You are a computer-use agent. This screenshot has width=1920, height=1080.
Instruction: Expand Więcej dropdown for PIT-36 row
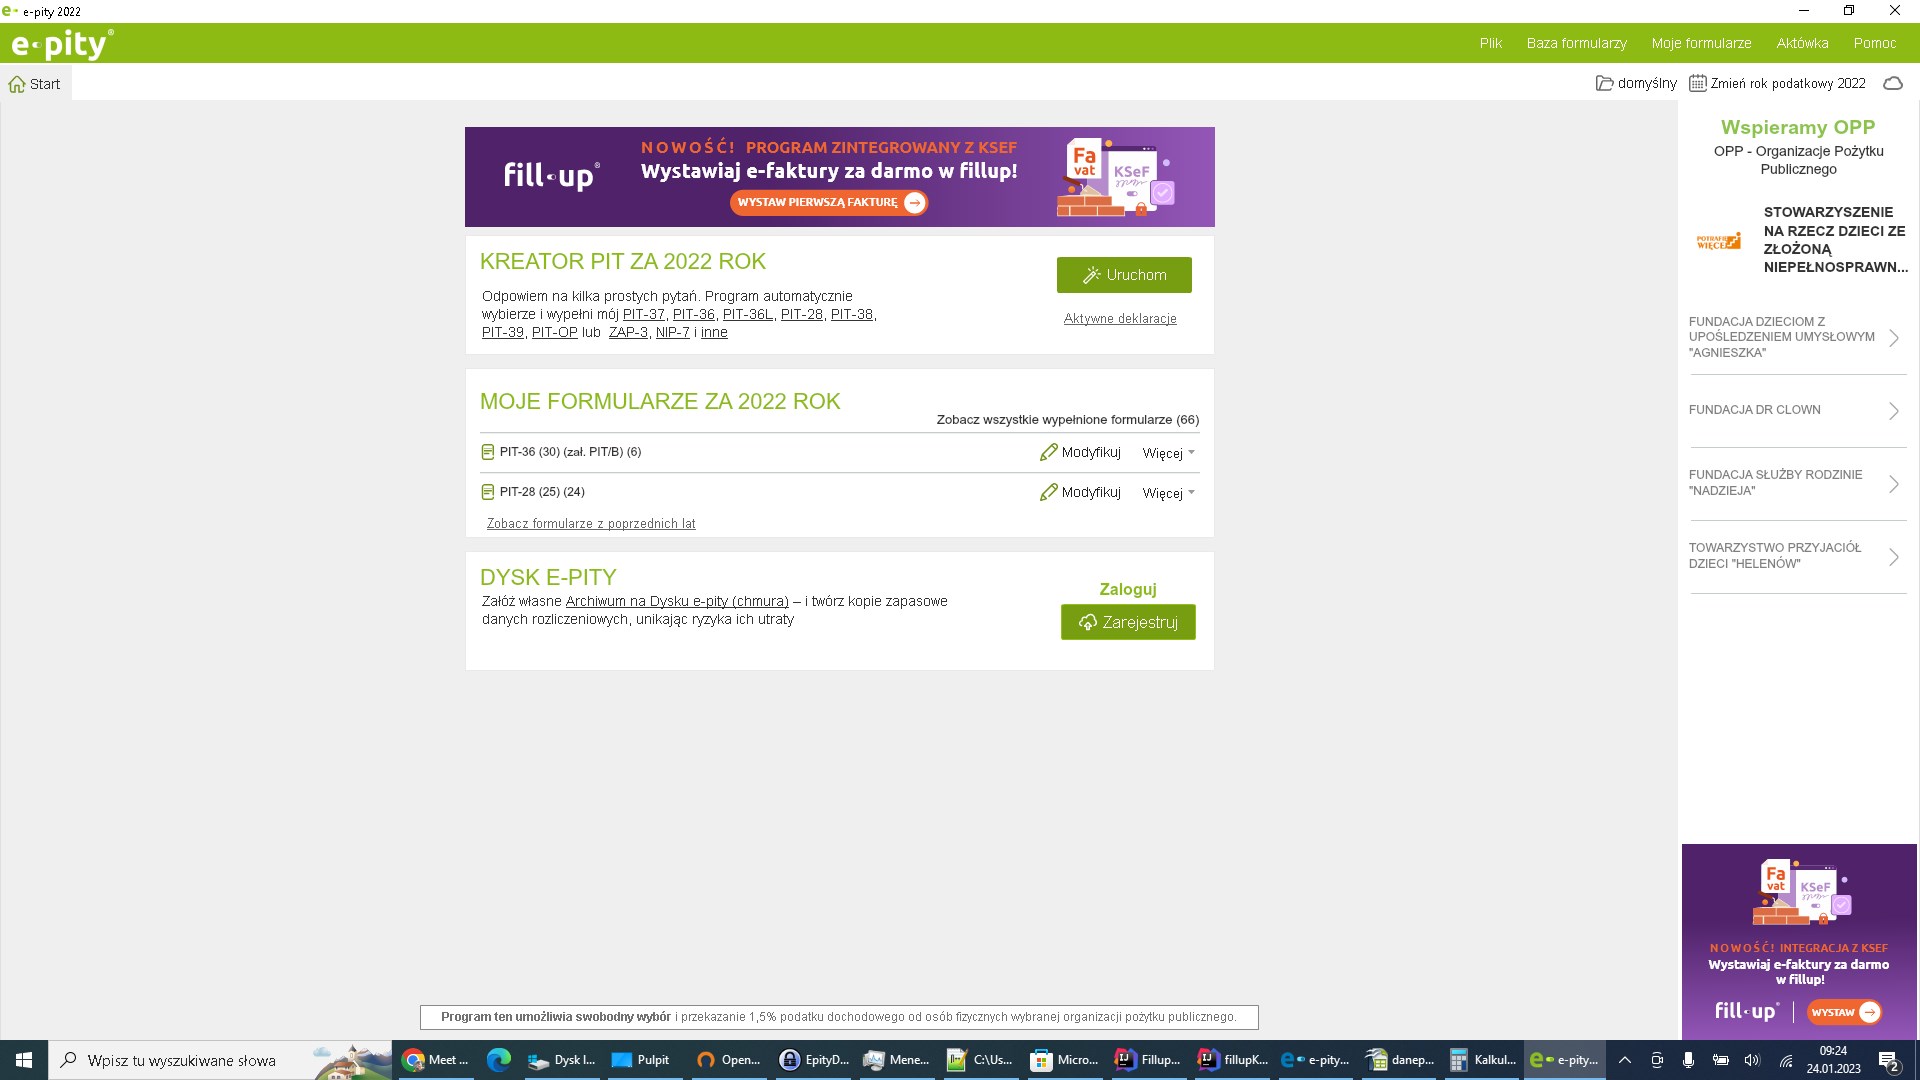[x=1168, y=453]
